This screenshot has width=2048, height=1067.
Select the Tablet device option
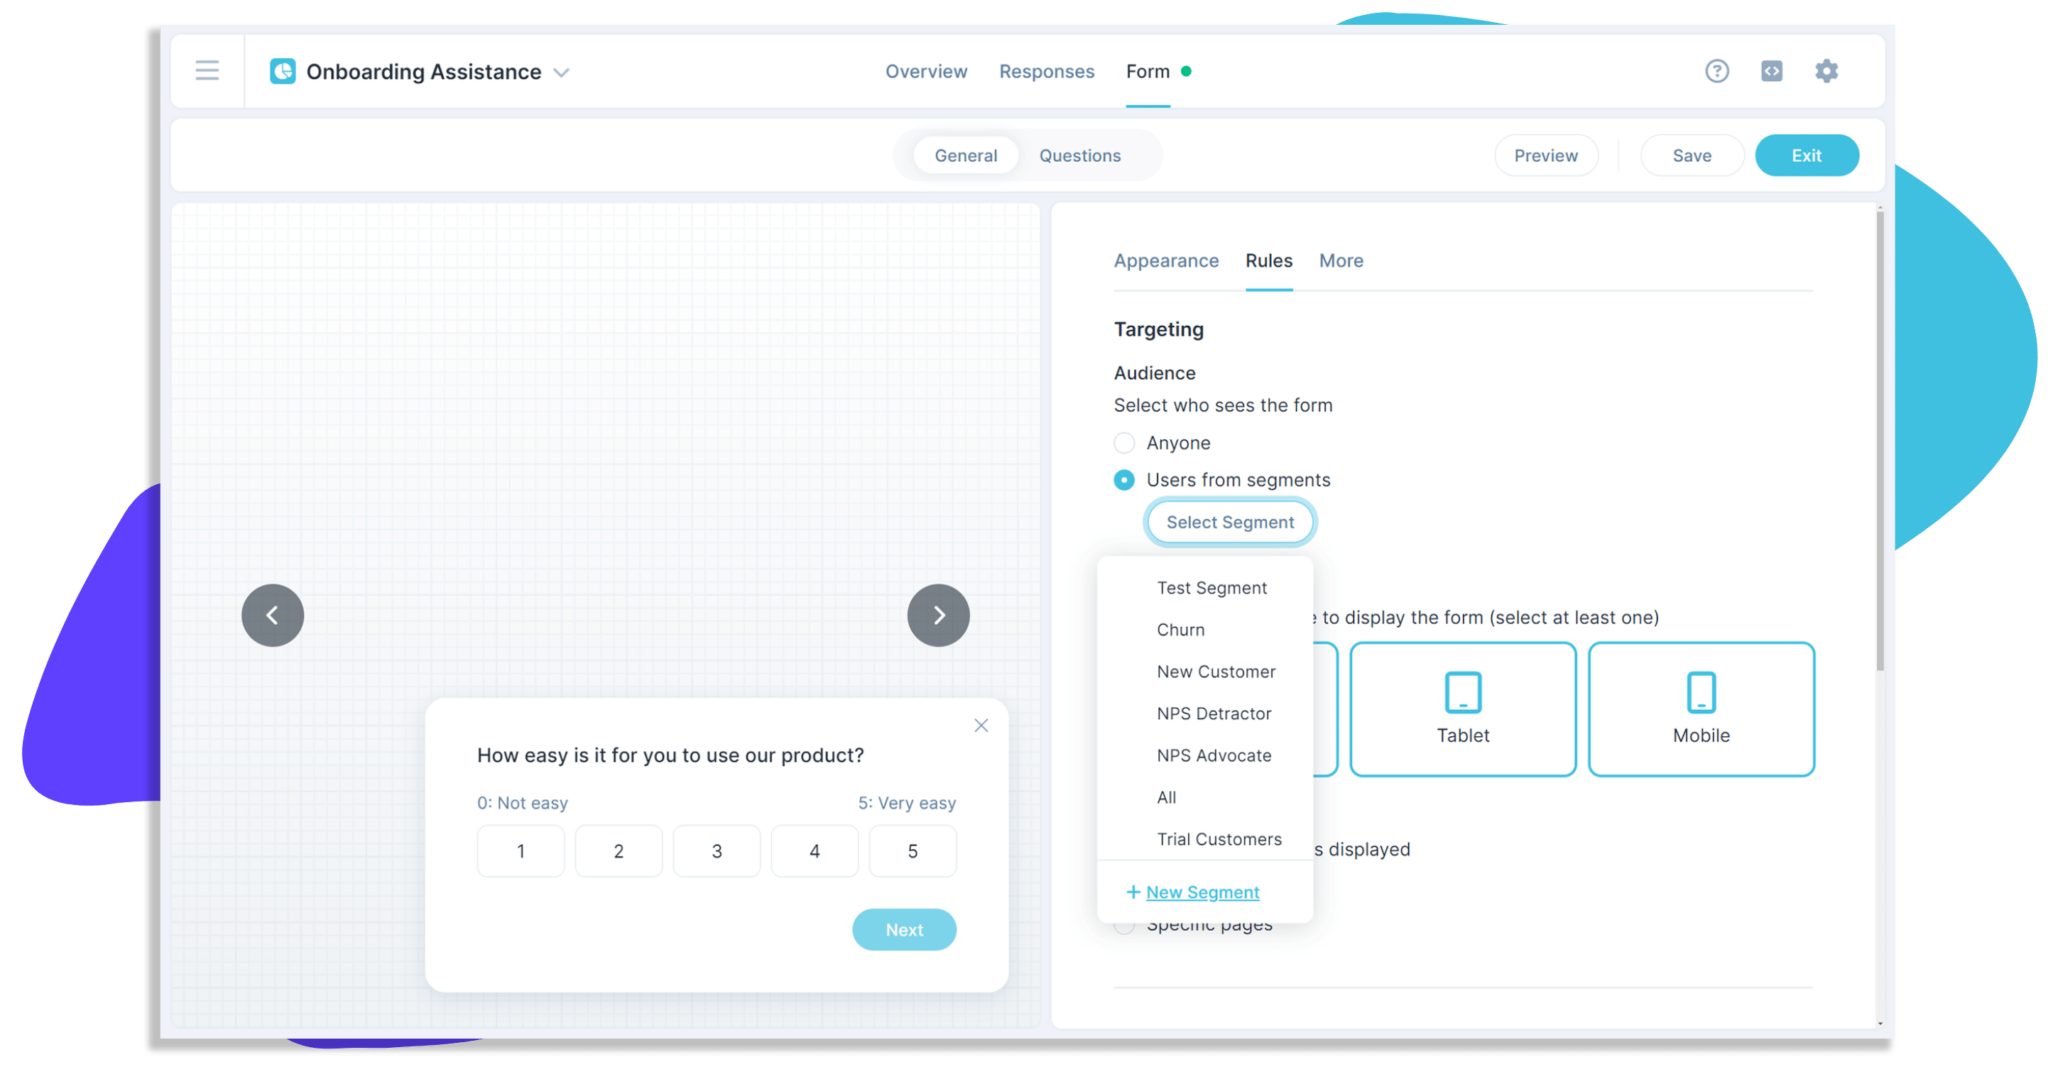[x=1462, y=709]
